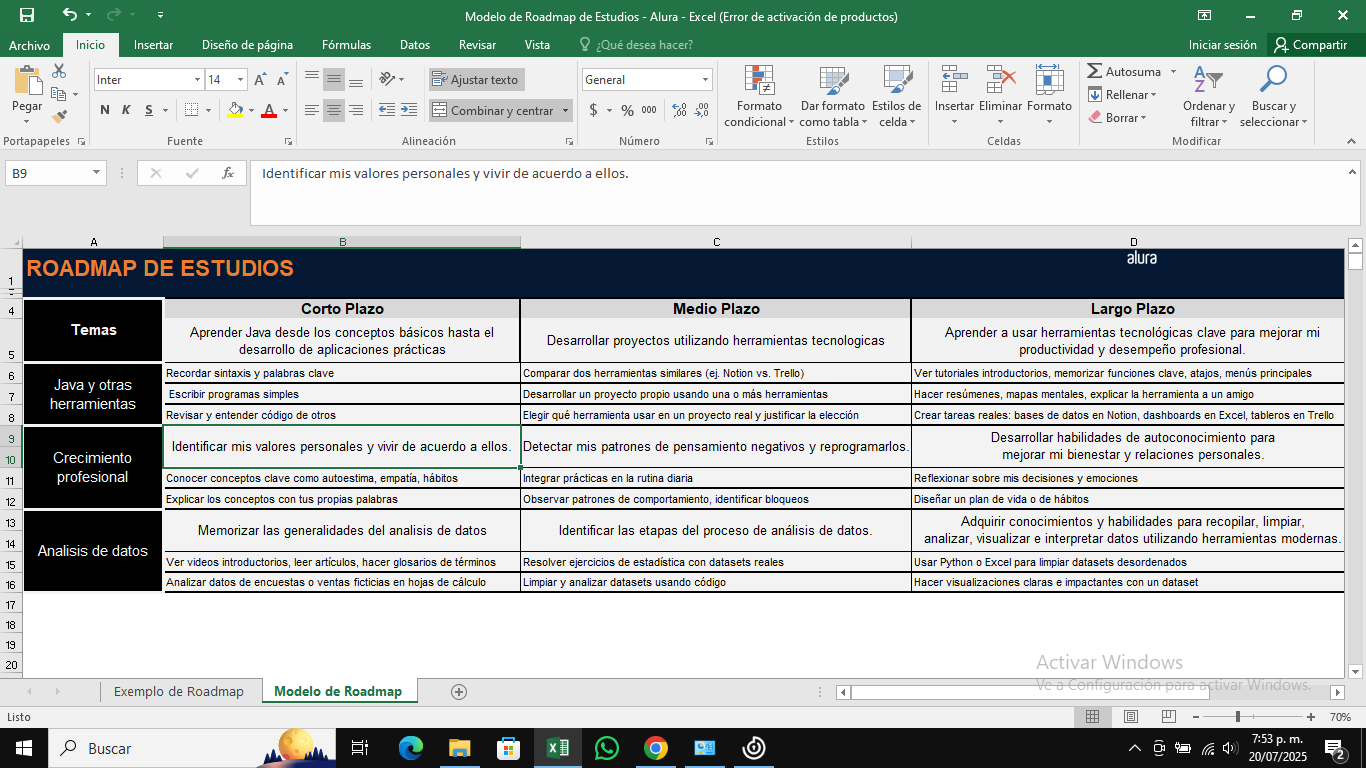Toggle align text right
Image resolution: width=1366 pixels, height=768 pixels.
tap(356, 110)
